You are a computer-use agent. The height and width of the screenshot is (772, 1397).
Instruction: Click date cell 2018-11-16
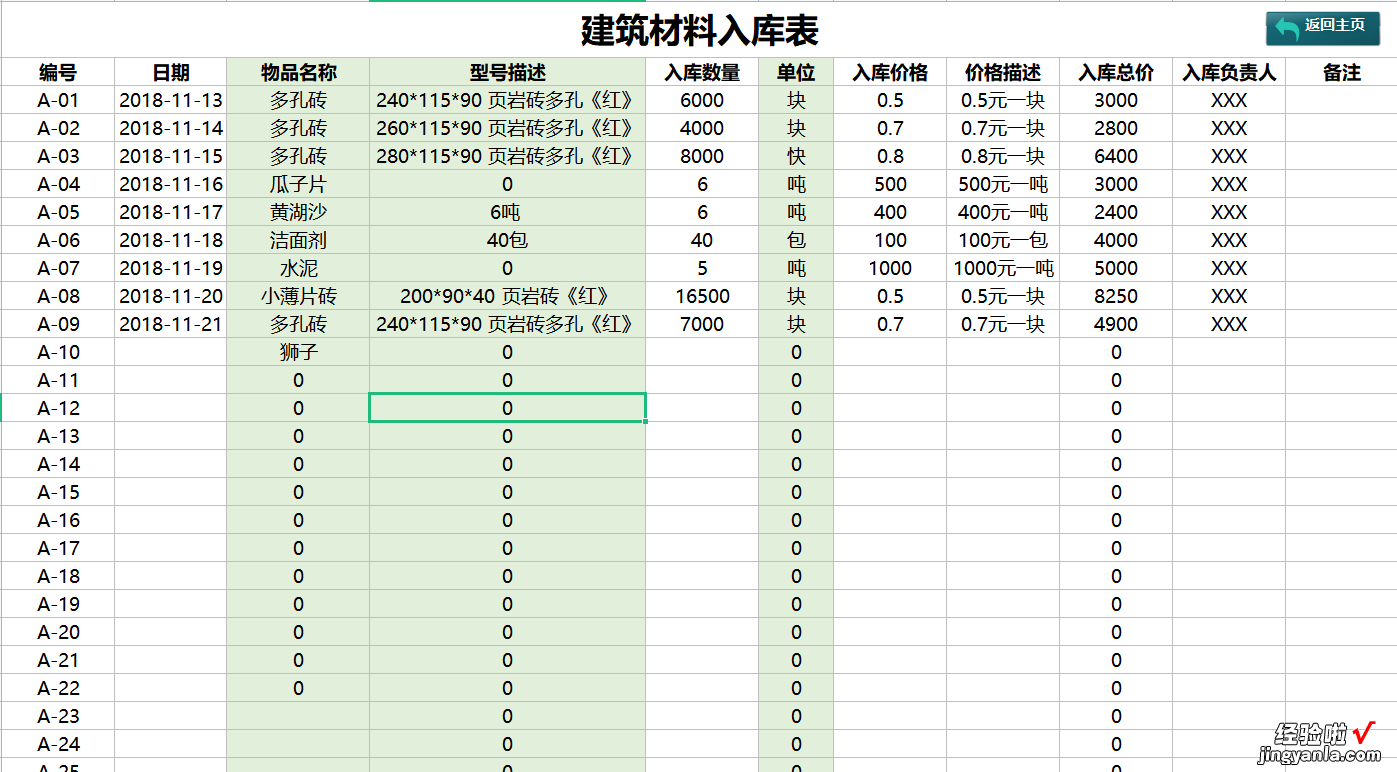171,184
